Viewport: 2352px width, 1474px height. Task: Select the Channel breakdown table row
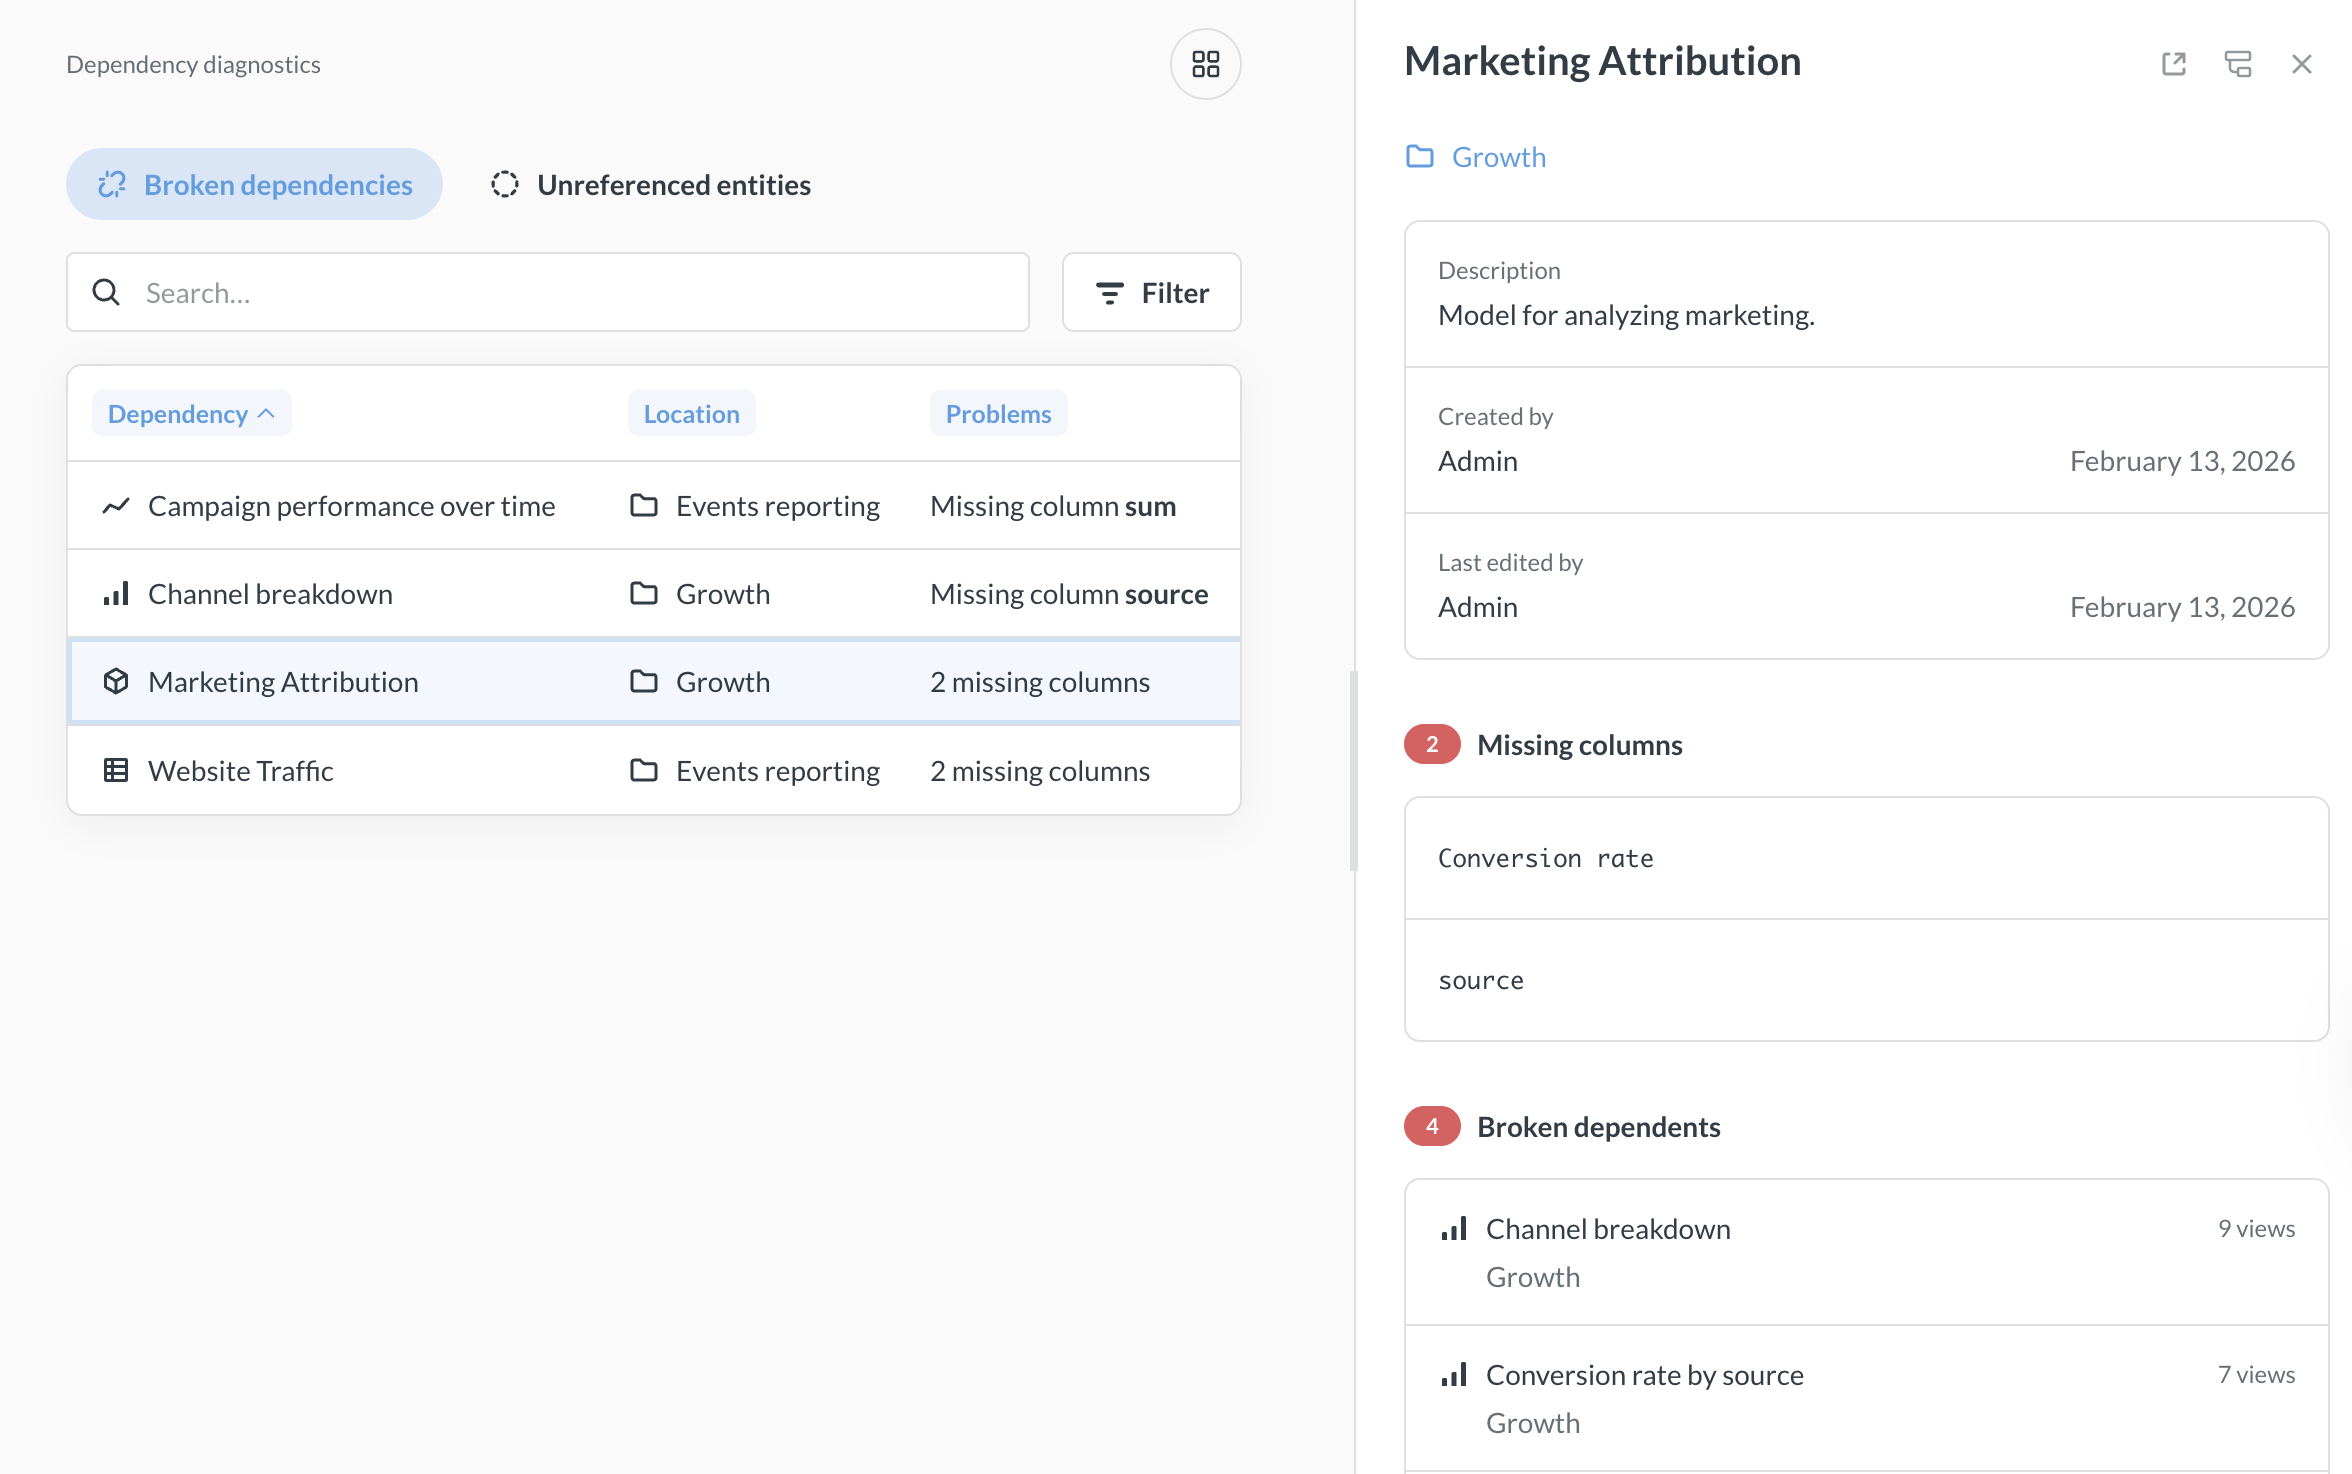[653, 594]
